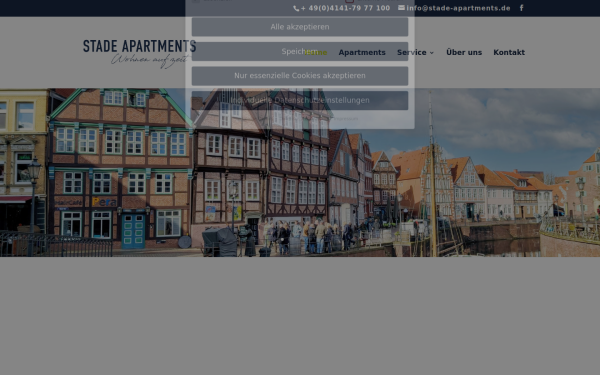Viewport: 600px width, 375px height.
Task: Click the Stade Apartments logo
Action: (x=139, y=54)
